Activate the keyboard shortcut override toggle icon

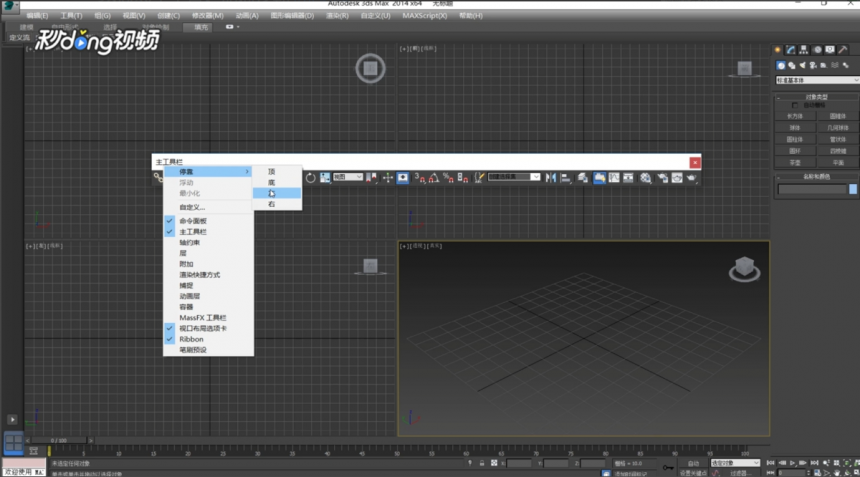tap(403, 178)
